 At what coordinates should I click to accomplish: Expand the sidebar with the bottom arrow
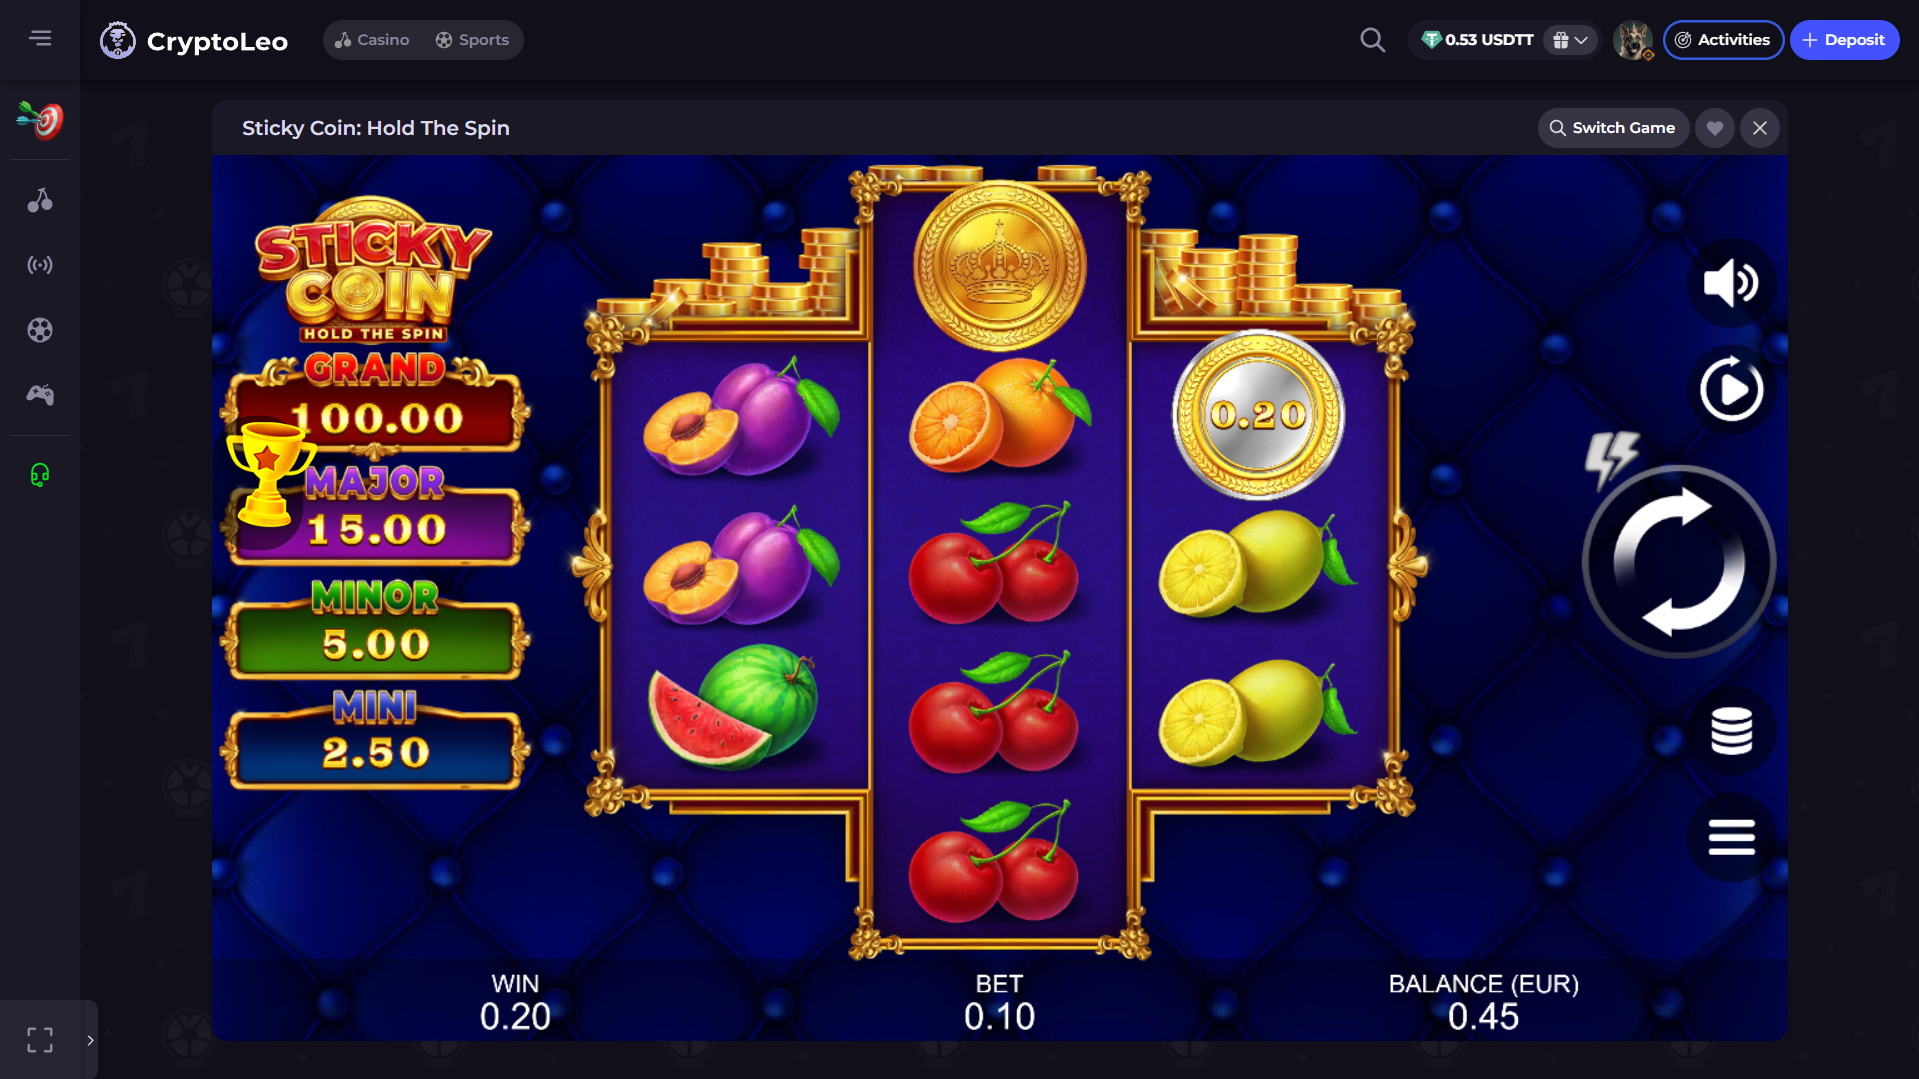tap(90, 1040)
